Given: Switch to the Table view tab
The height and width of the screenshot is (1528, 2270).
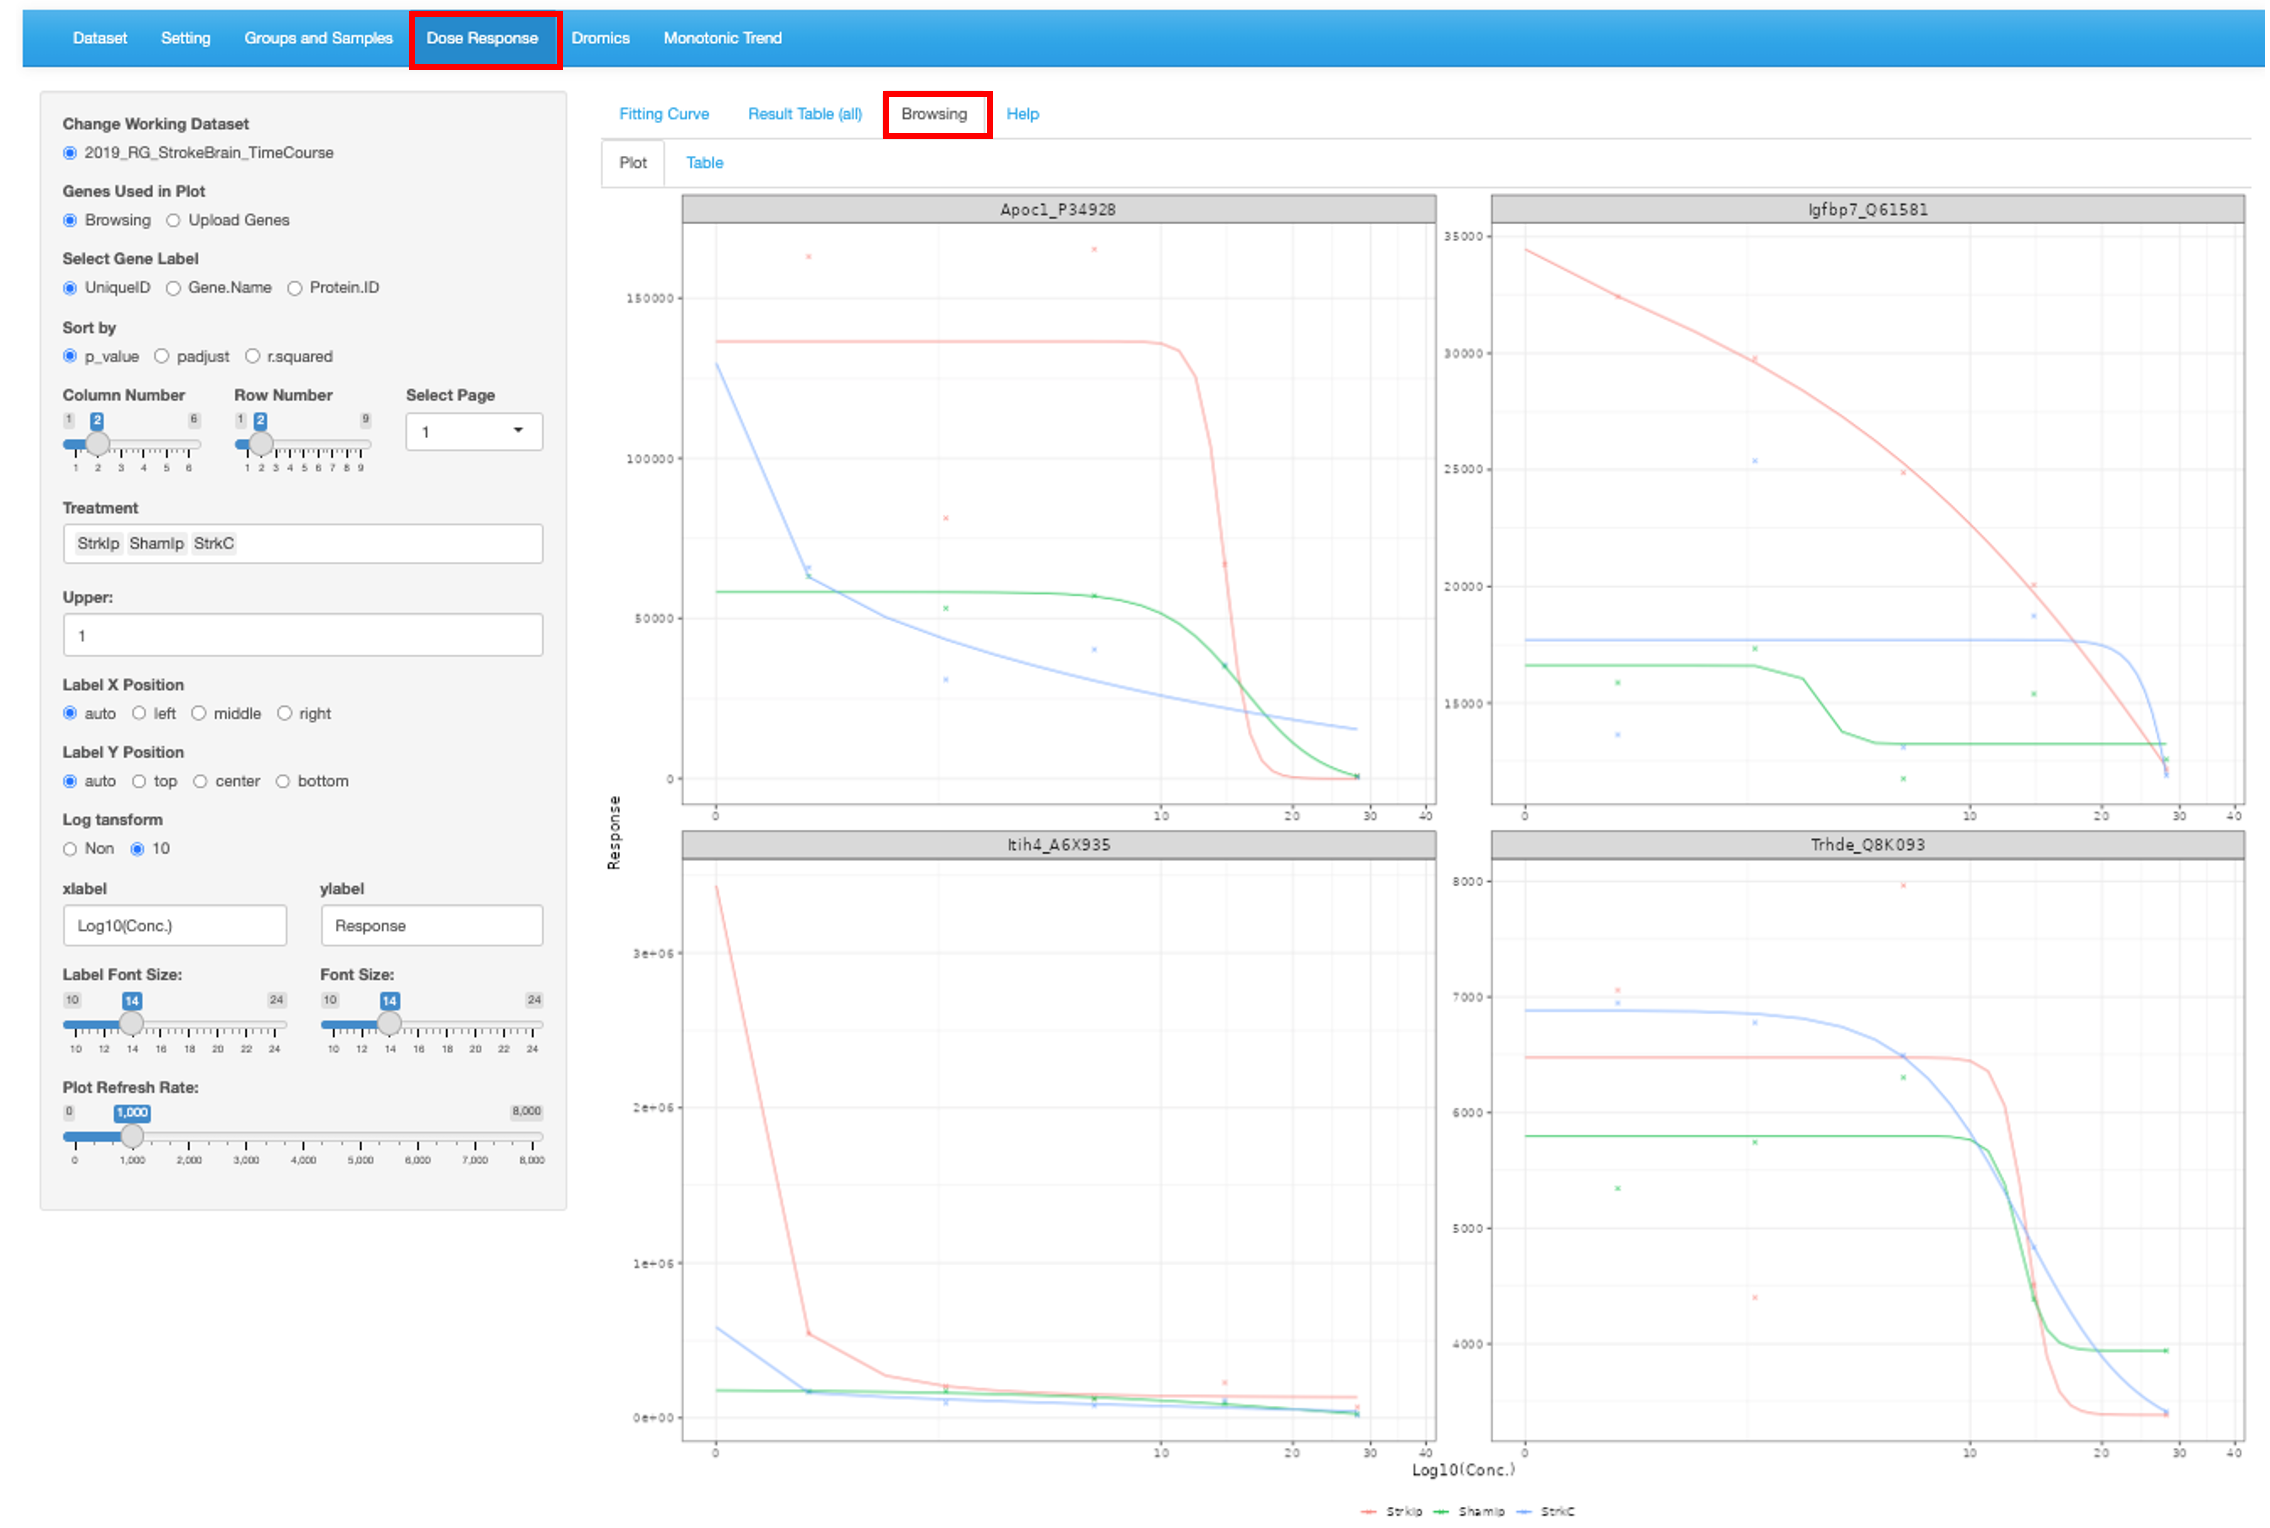Looking at the screenshot, I should tap(704, 162).
